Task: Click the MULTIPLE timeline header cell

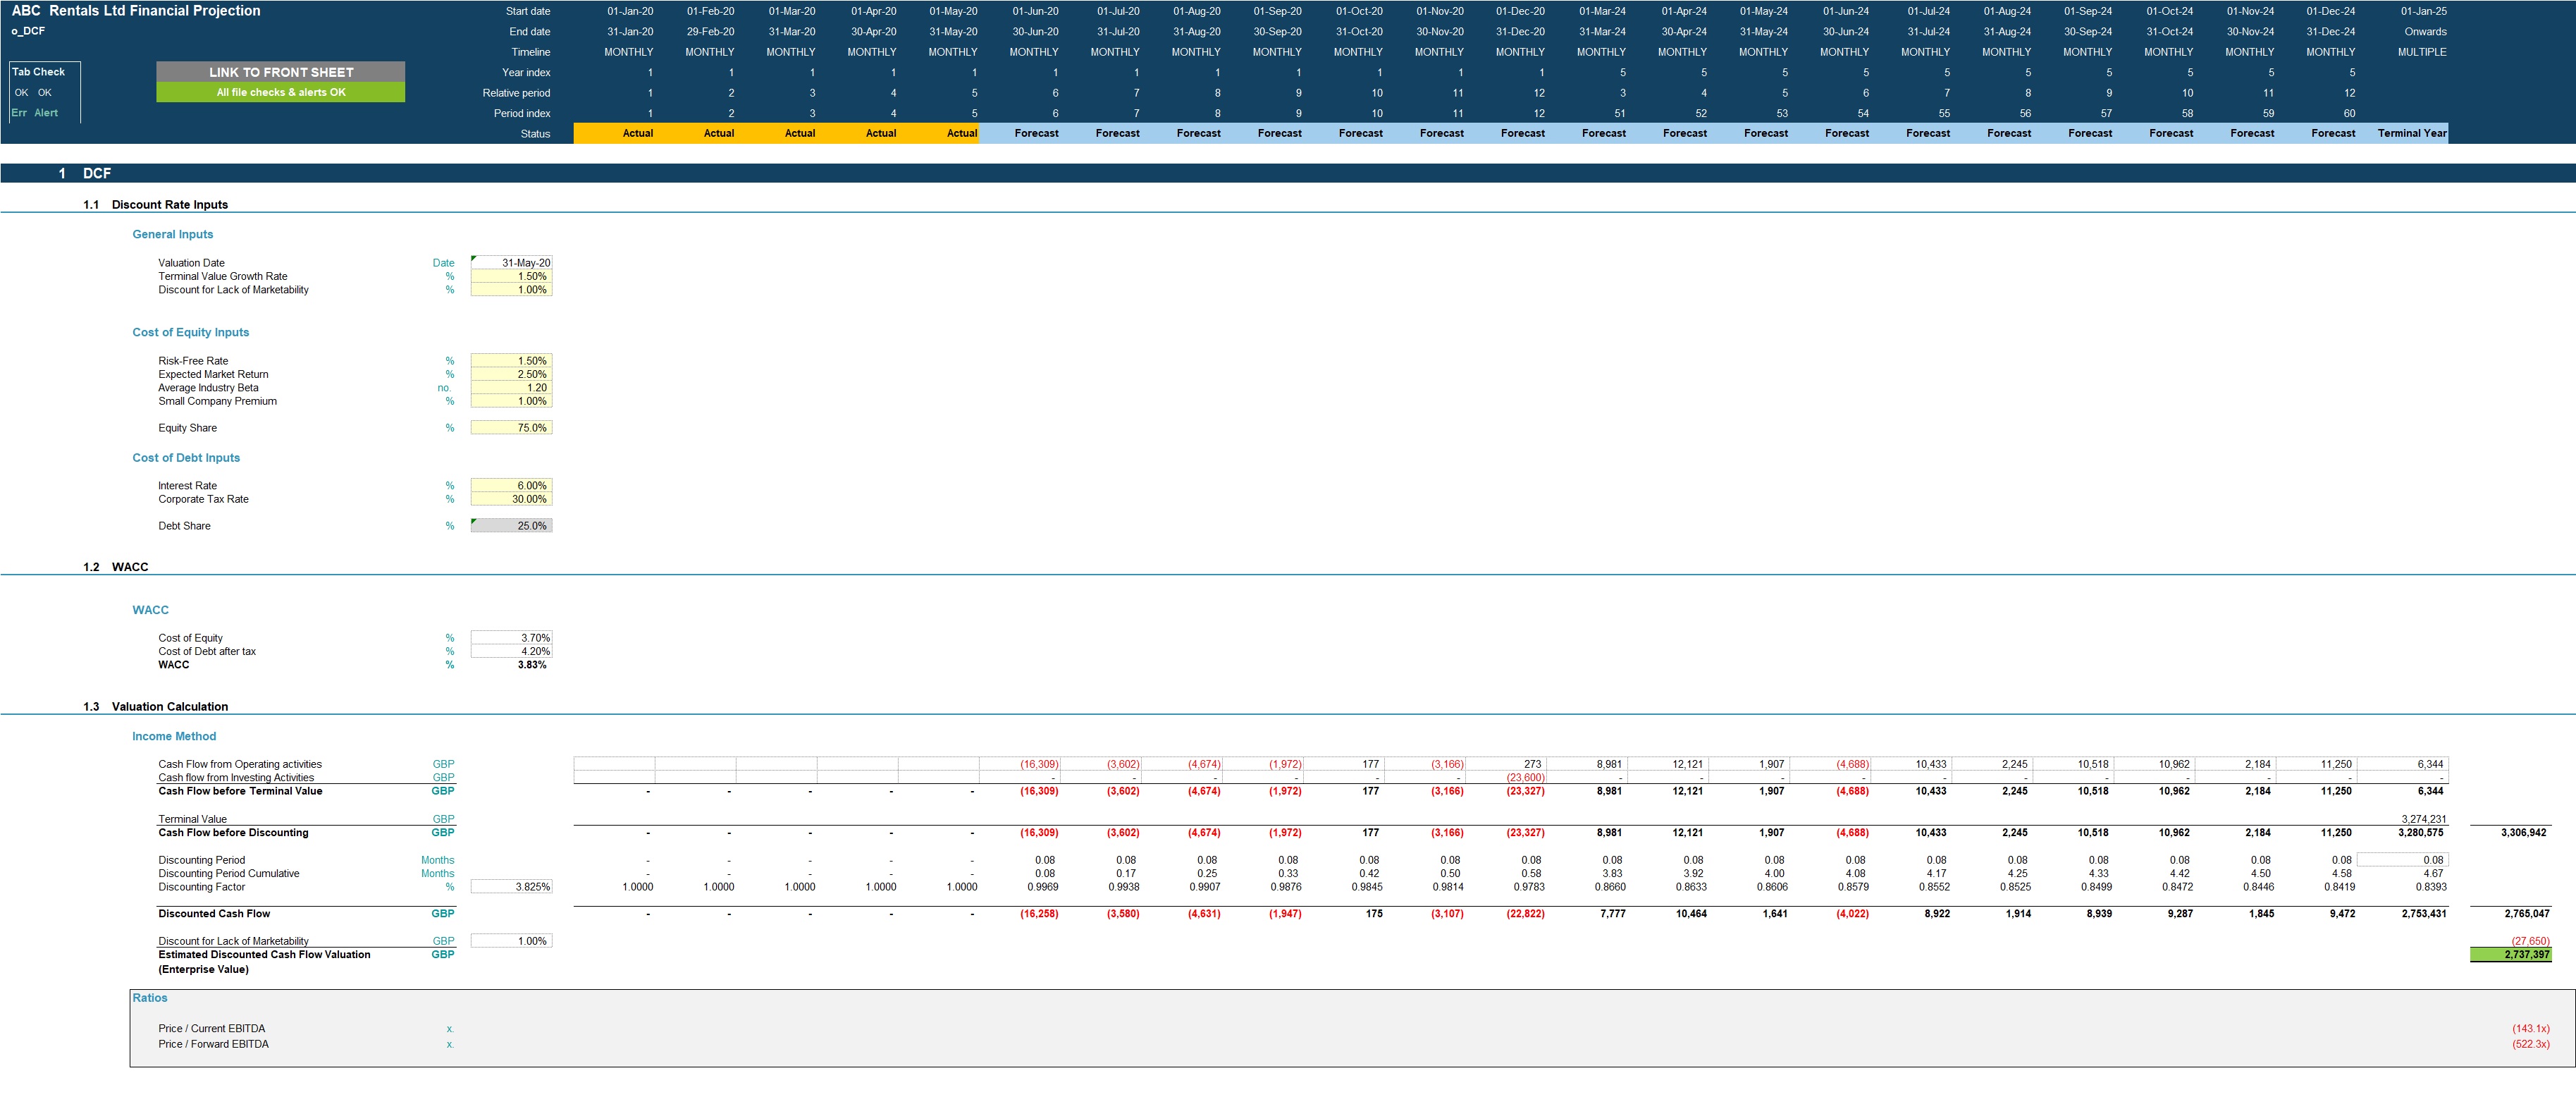Action: [2422, 52]
